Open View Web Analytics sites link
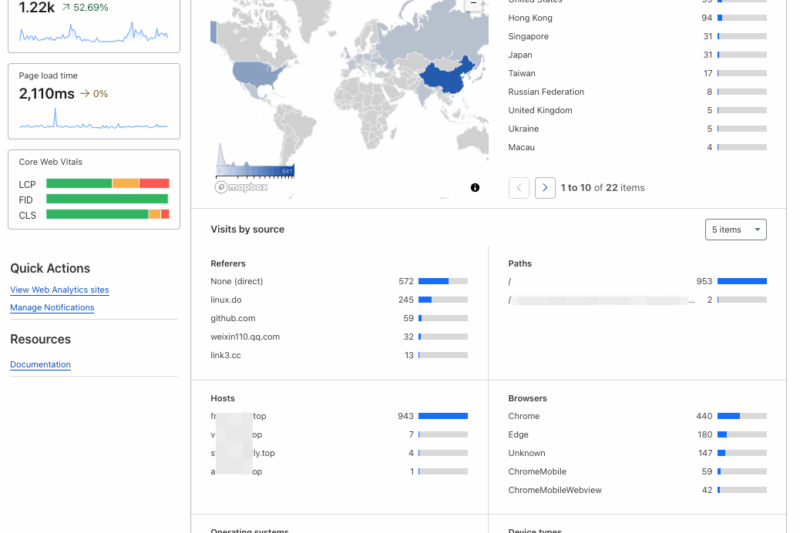The image size is (800, 533). tap(60, 290)
